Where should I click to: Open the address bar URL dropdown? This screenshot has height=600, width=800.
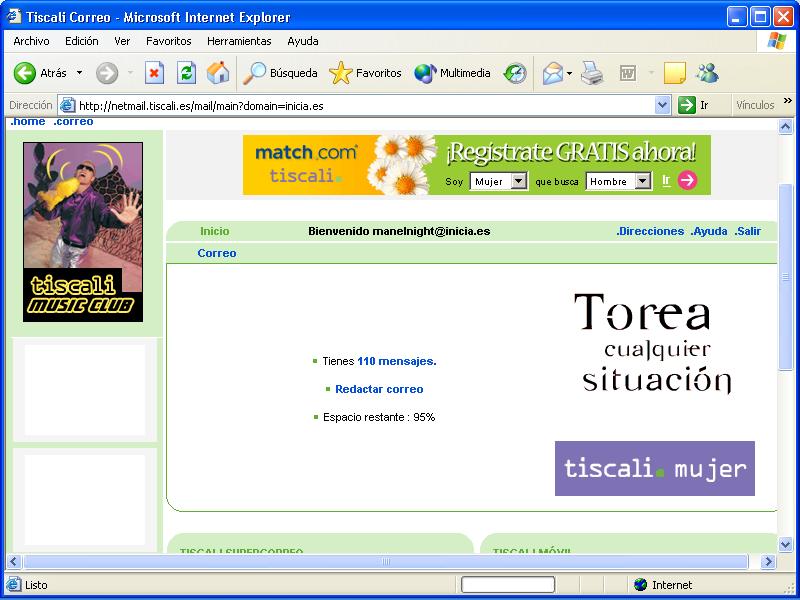click(662, 106)
